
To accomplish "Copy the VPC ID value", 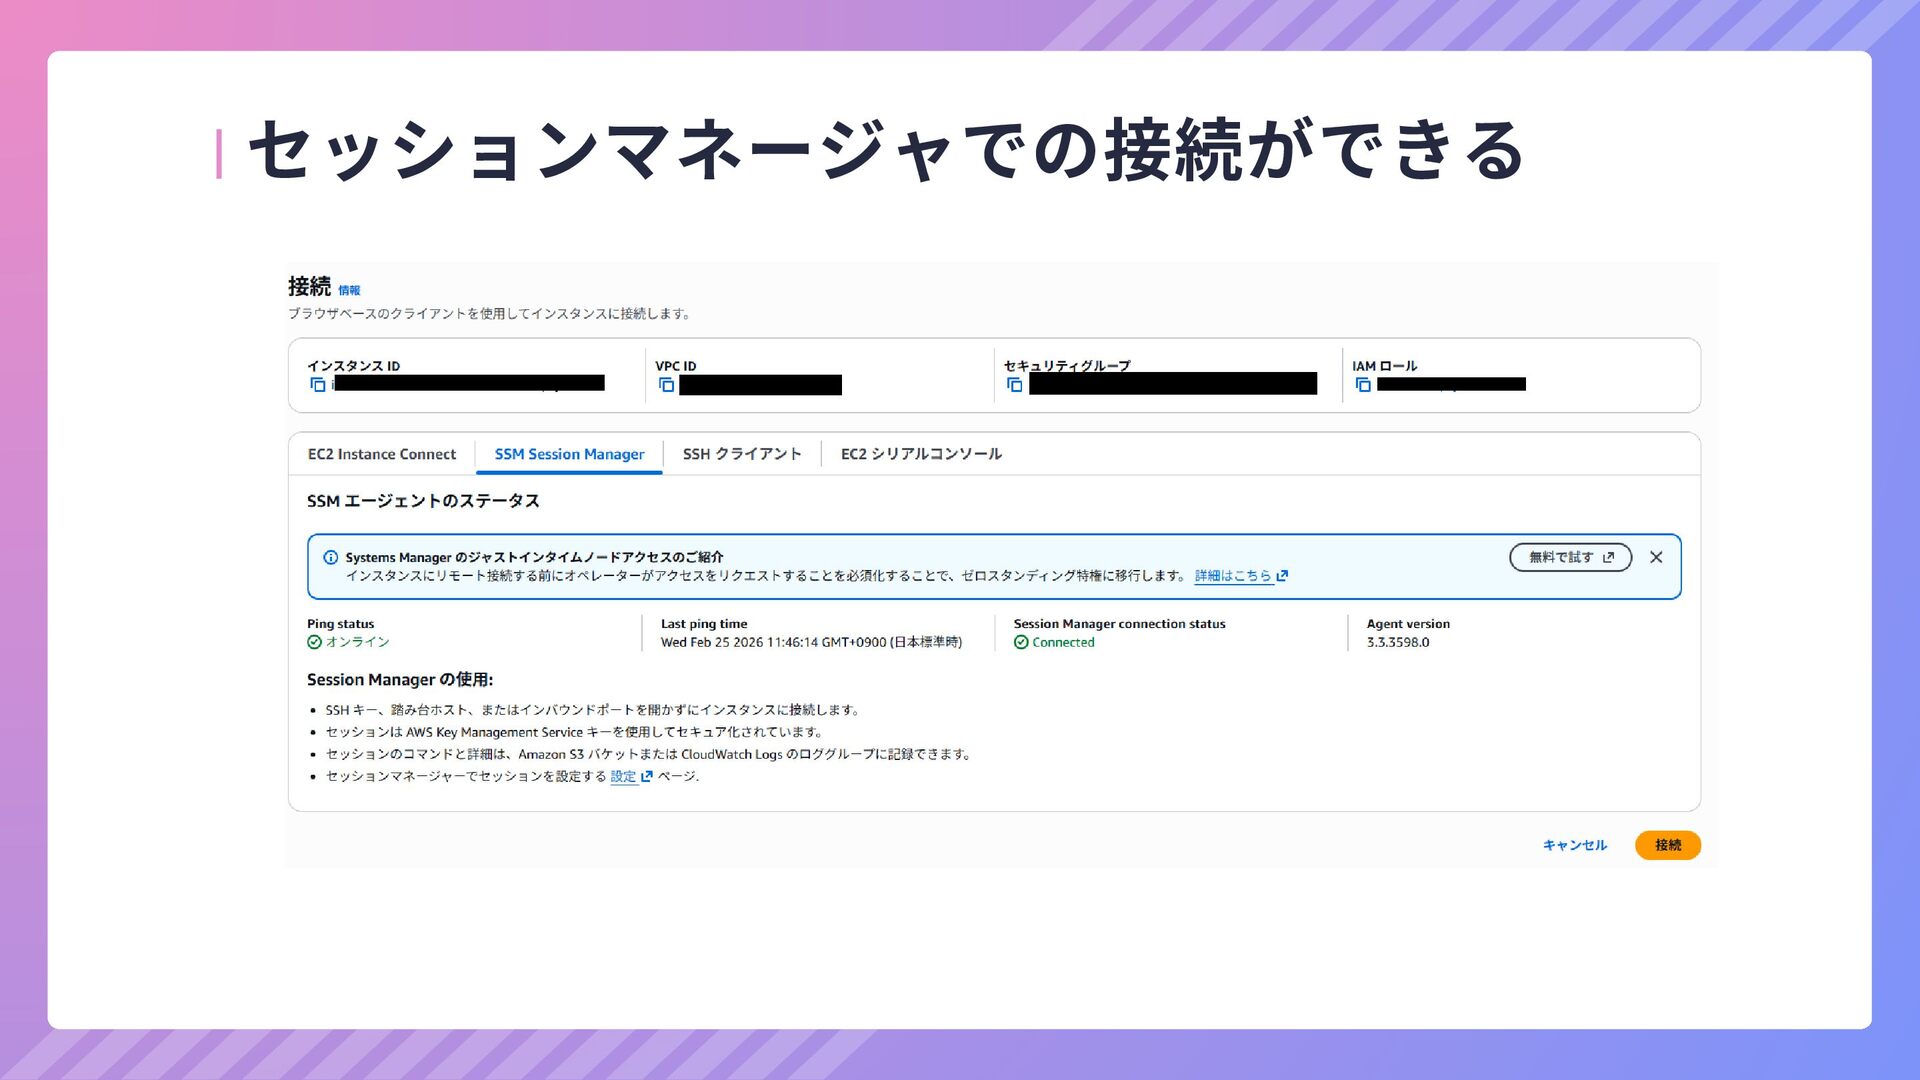I will pos(666,385).
